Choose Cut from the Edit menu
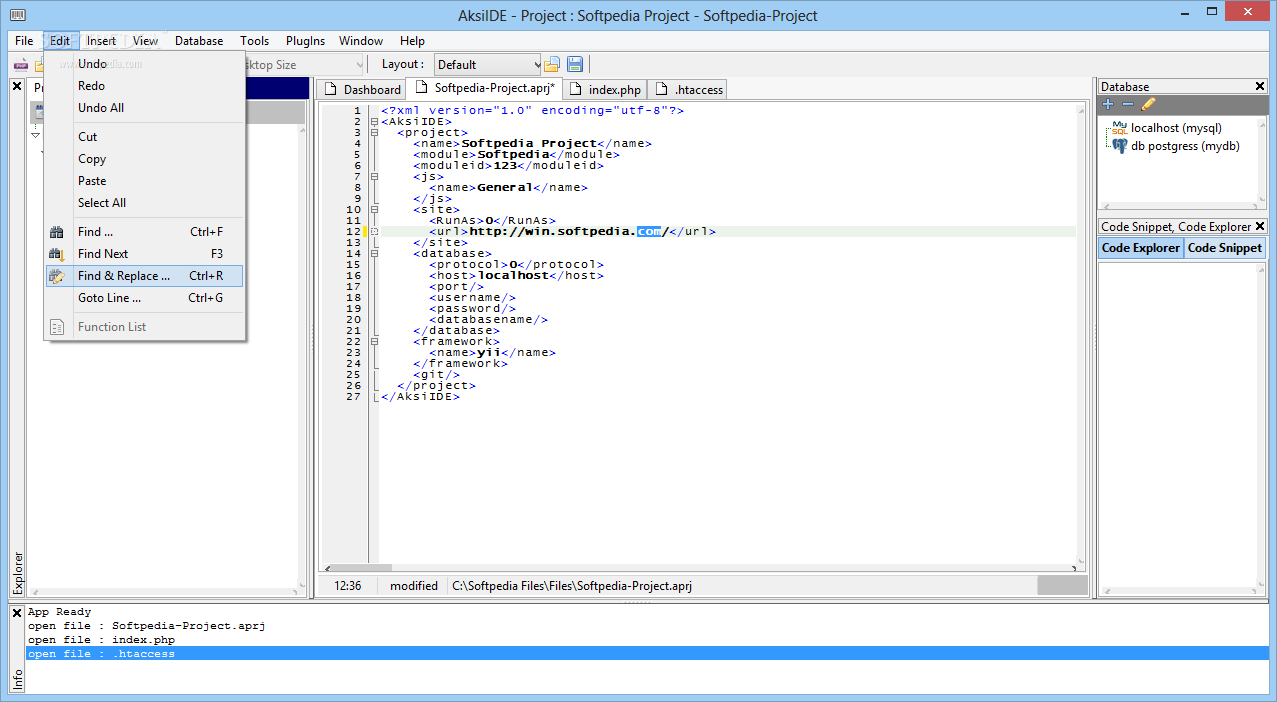This screenshot has width=1277, height=702. click(x=144, y=137)
